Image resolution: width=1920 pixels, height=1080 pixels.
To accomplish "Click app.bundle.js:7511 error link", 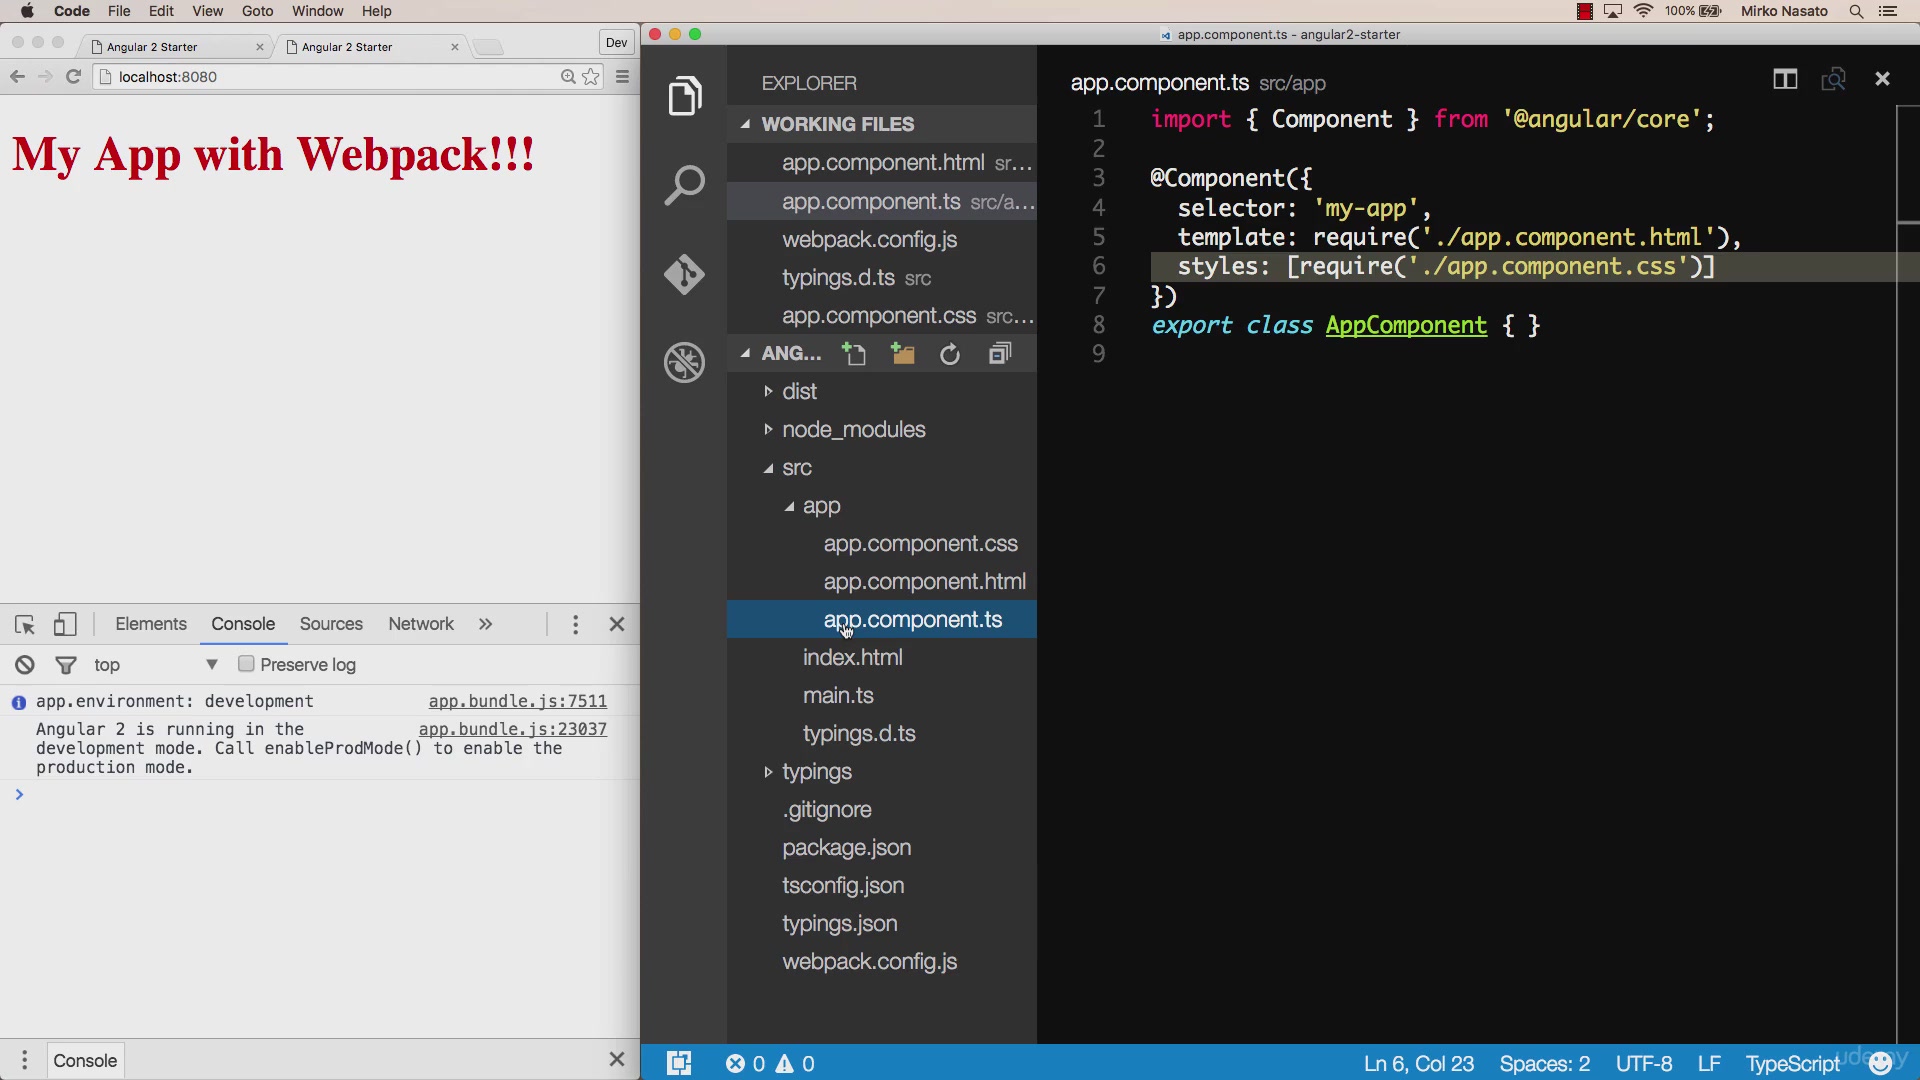I will (x=518, y=702).
